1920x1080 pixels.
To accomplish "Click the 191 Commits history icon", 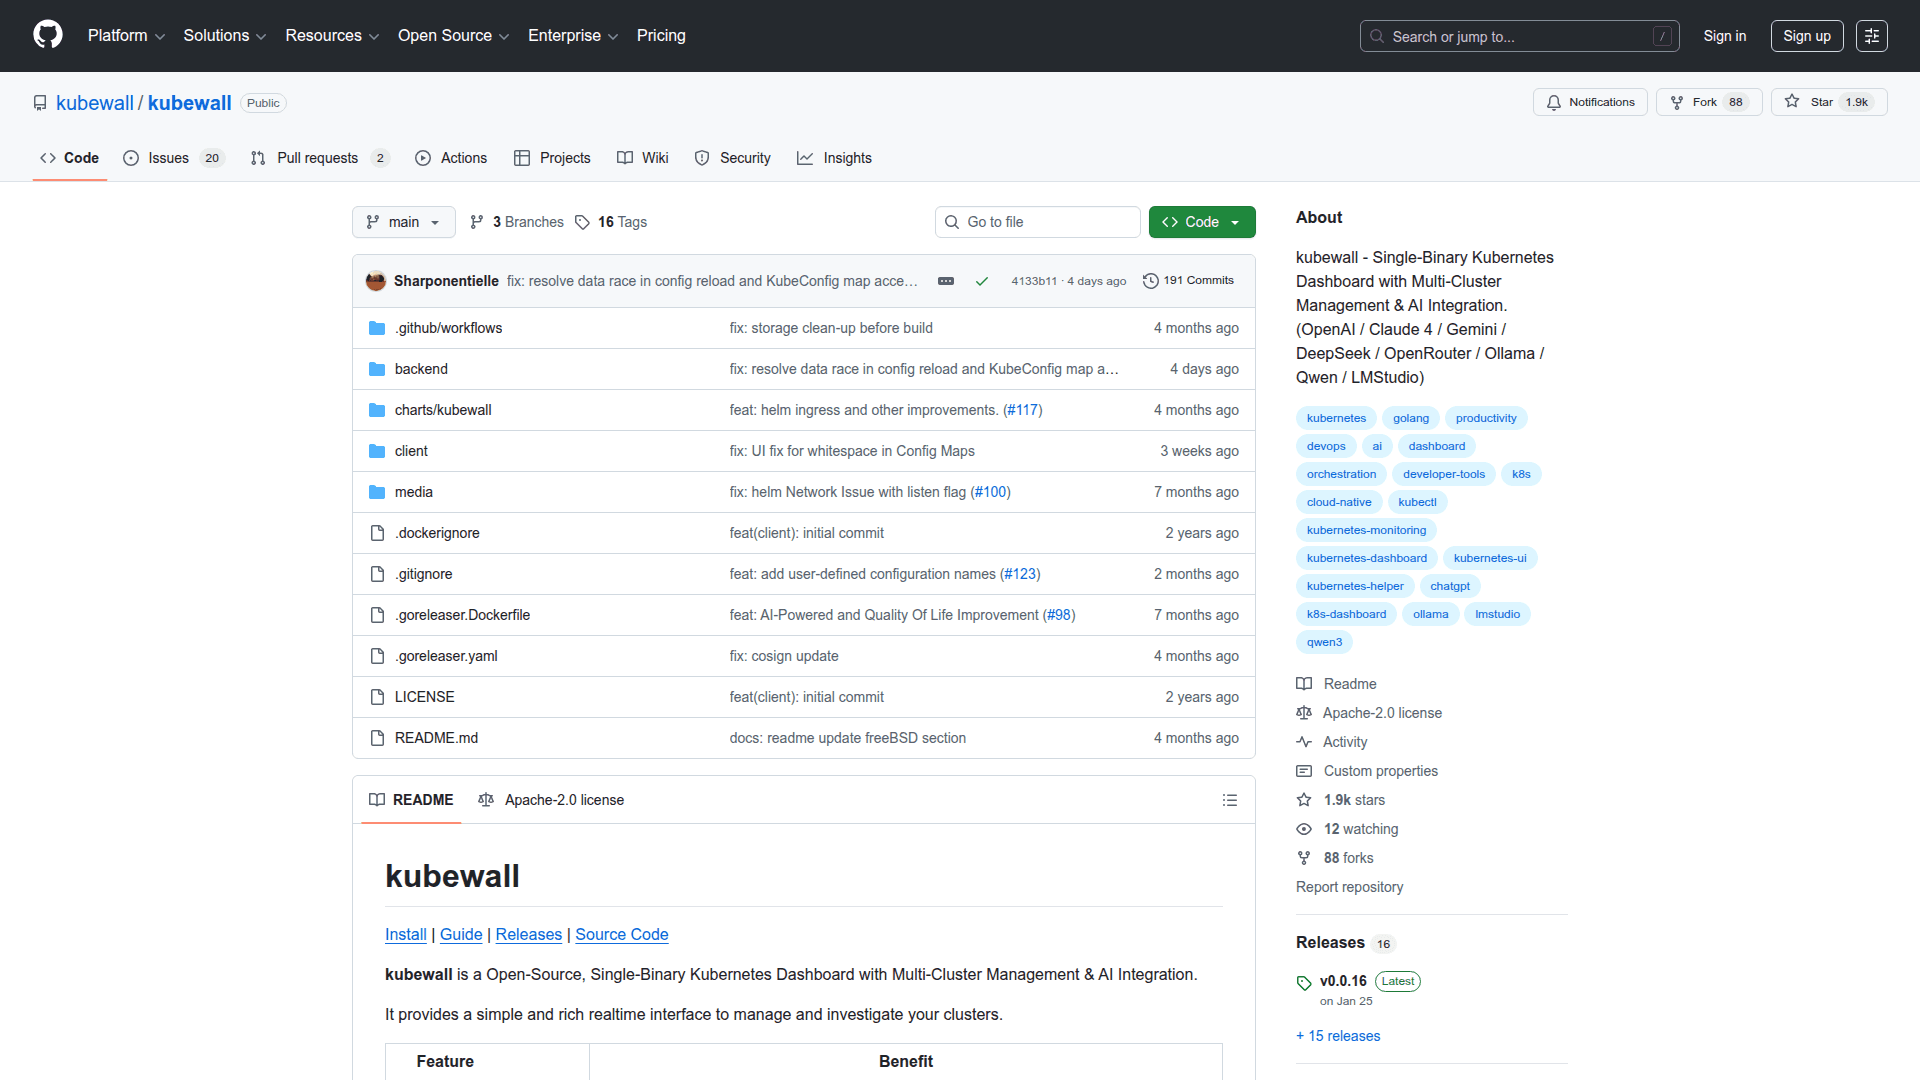I will point(1150,281).
